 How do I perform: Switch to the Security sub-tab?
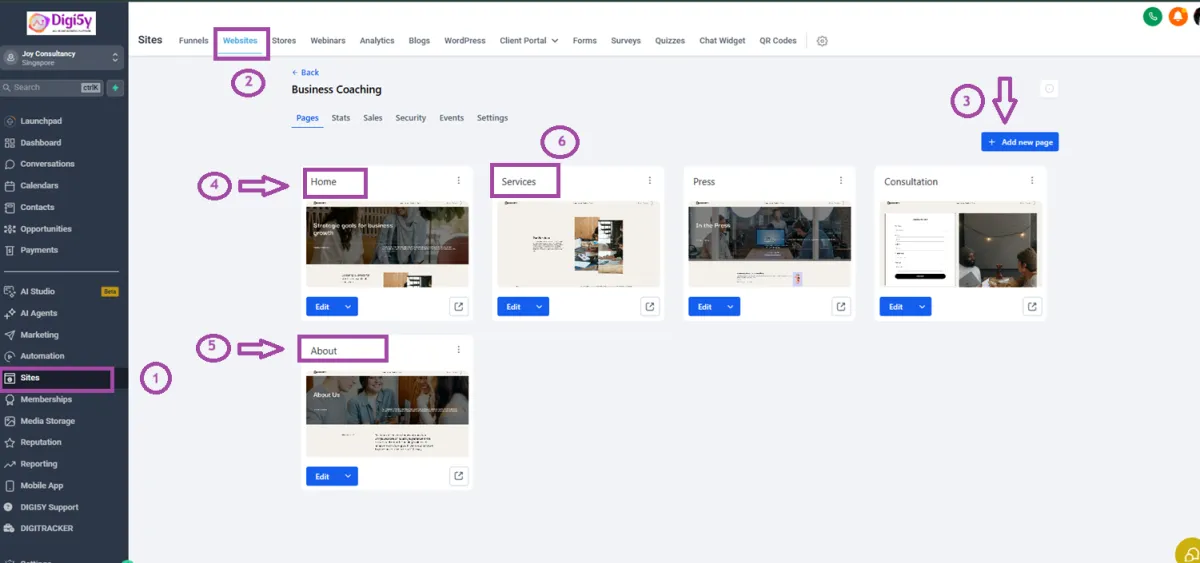point(411,118)
